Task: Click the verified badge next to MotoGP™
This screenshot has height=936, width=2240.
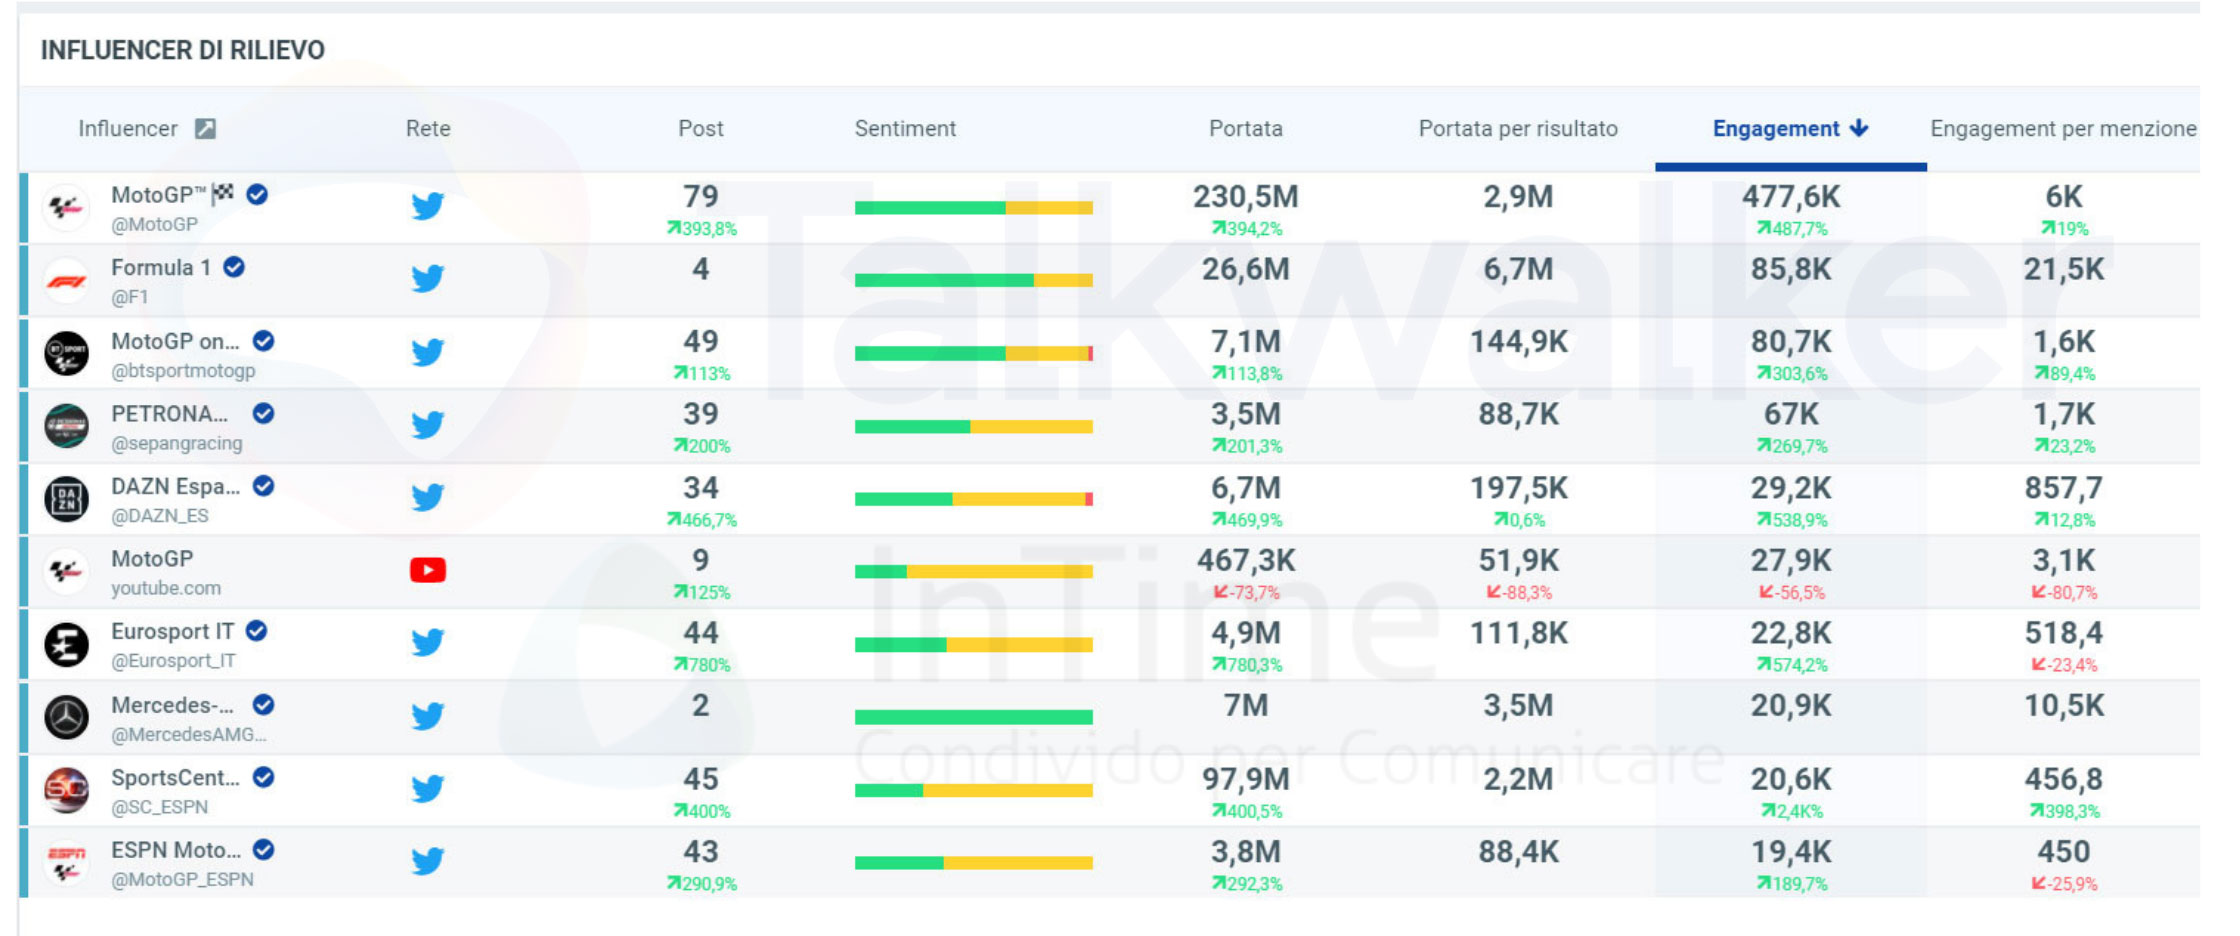Action: (x=257, y=194)
